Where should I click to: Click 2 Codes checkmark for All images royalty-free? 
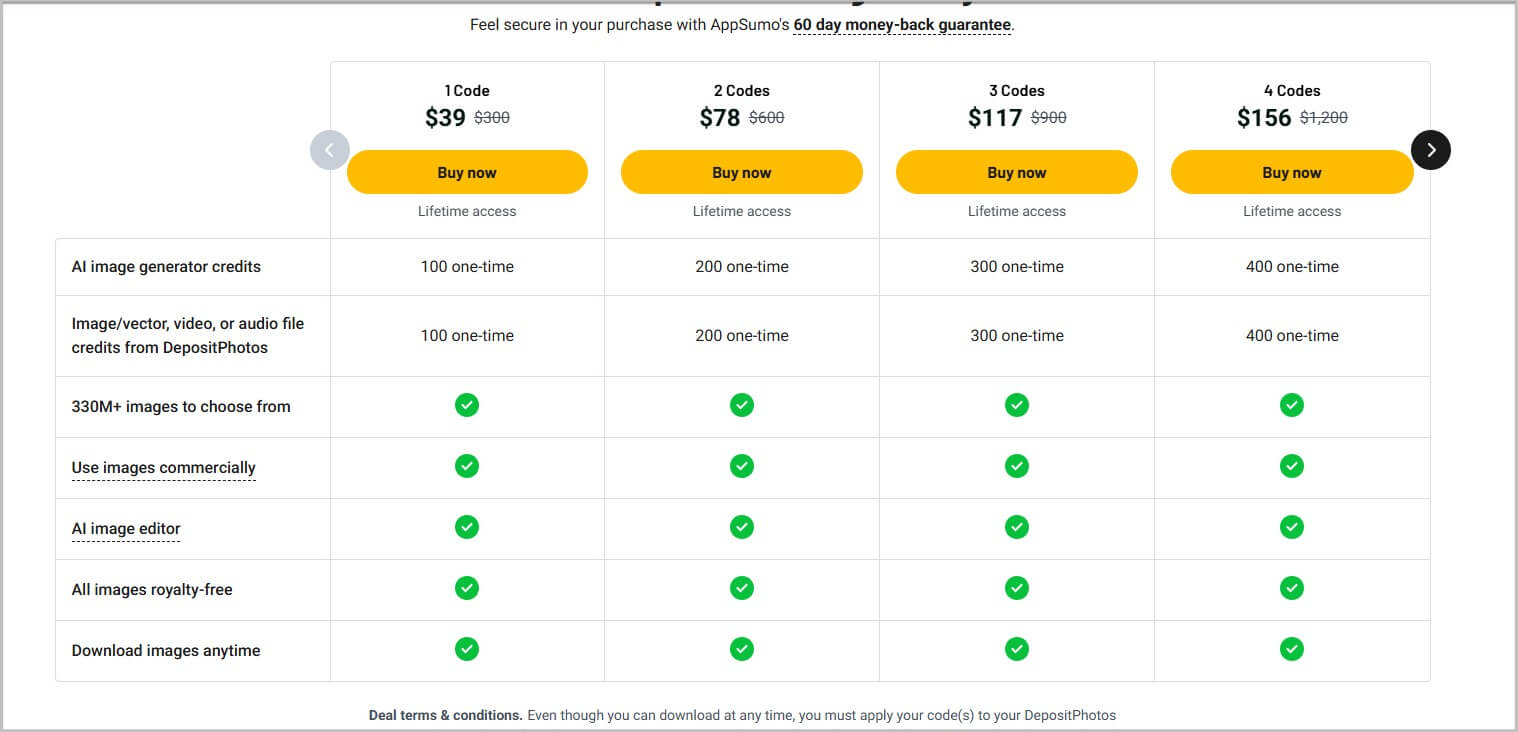(x=741, y=588)
